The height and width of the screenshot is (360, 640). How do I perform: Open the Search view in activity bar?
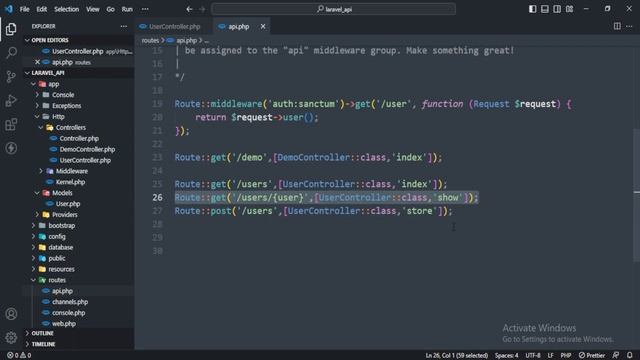click(x=11, y=53)
